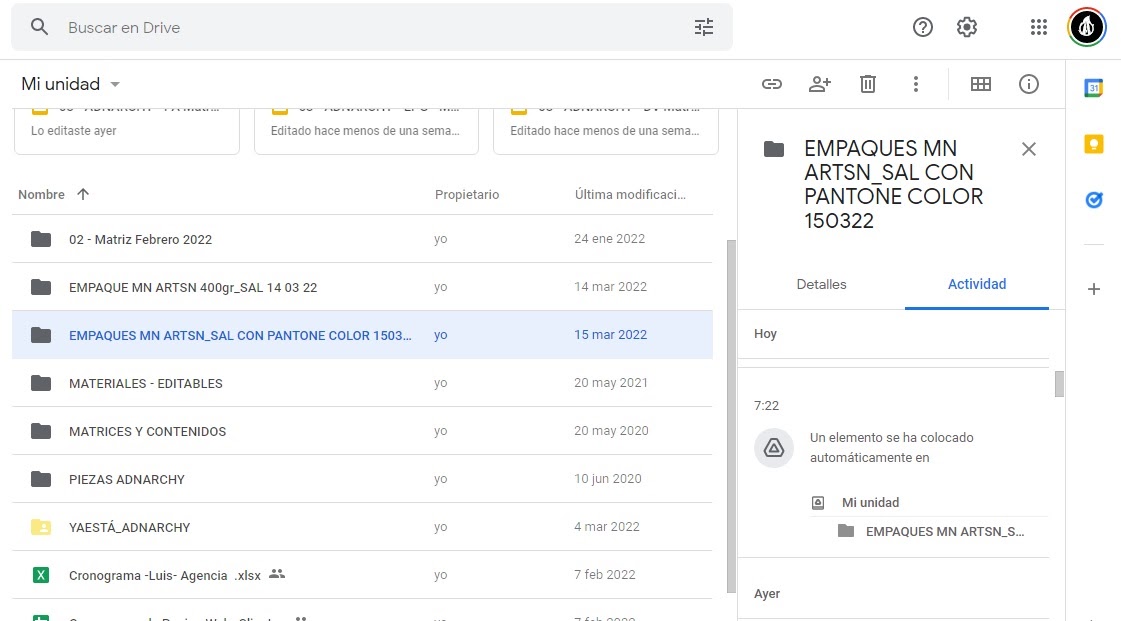Open Google Tasks from the side panel
Viewport: 1121px width, 621px height.
tap(1093, 199)
